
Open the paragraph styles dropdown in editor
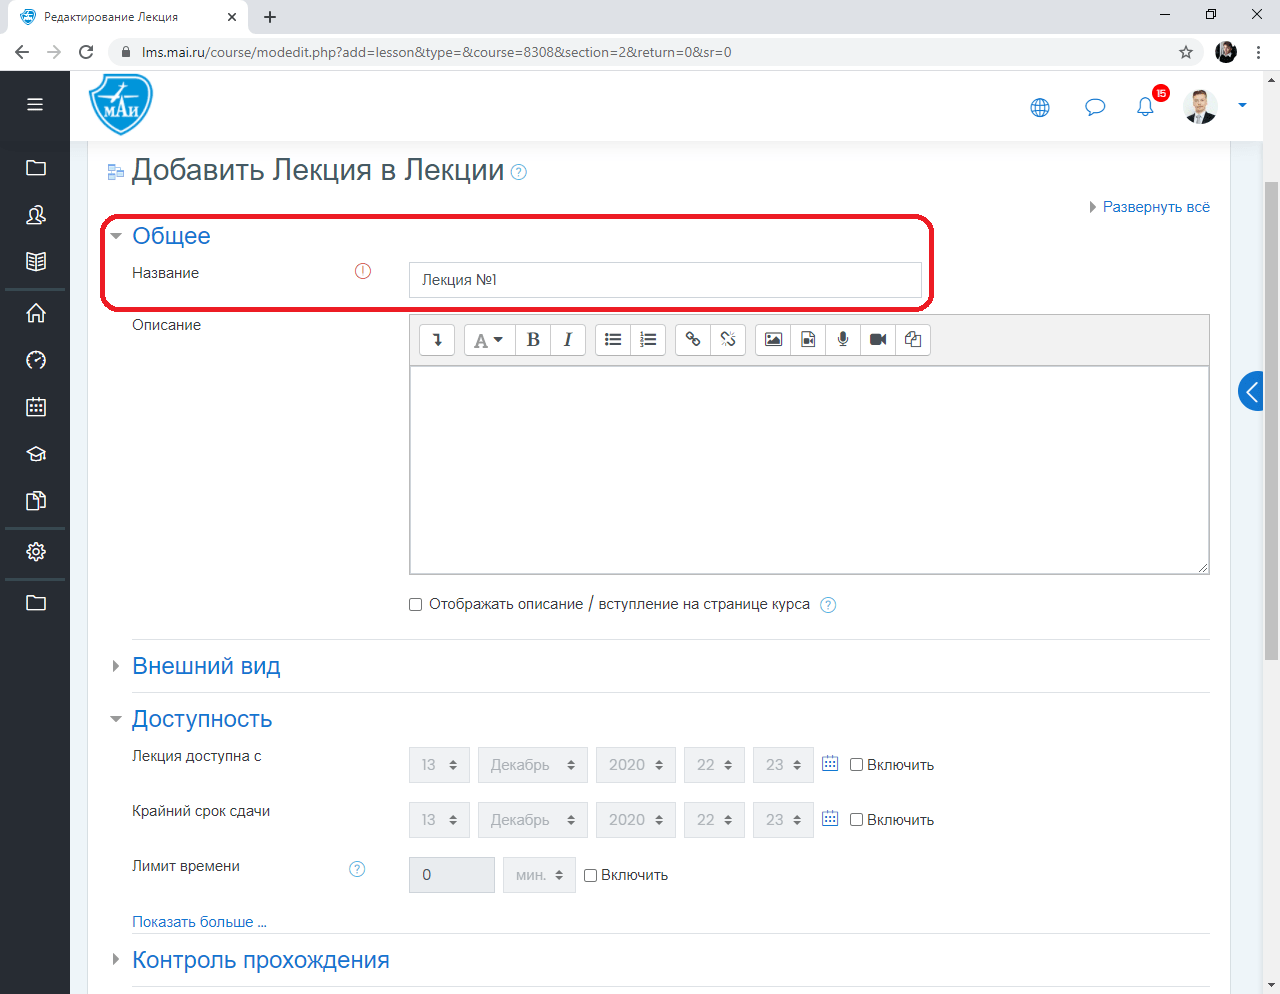click(489, 340)
